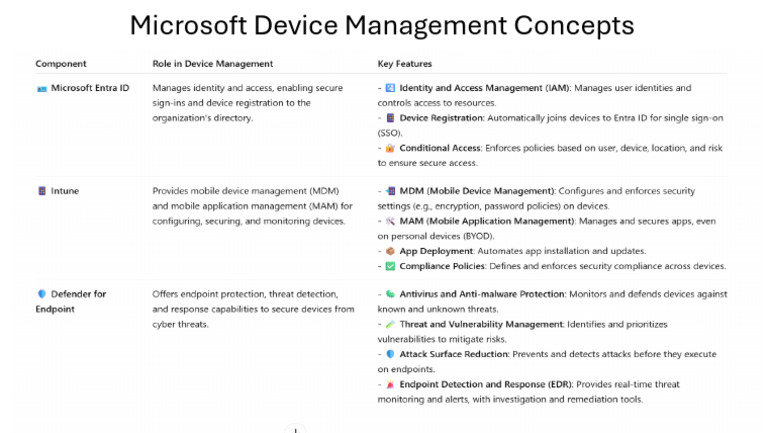Click the Device Registration feature label
Screen dimensions: 768x433
pyautogui.click(x=442, y=118)
